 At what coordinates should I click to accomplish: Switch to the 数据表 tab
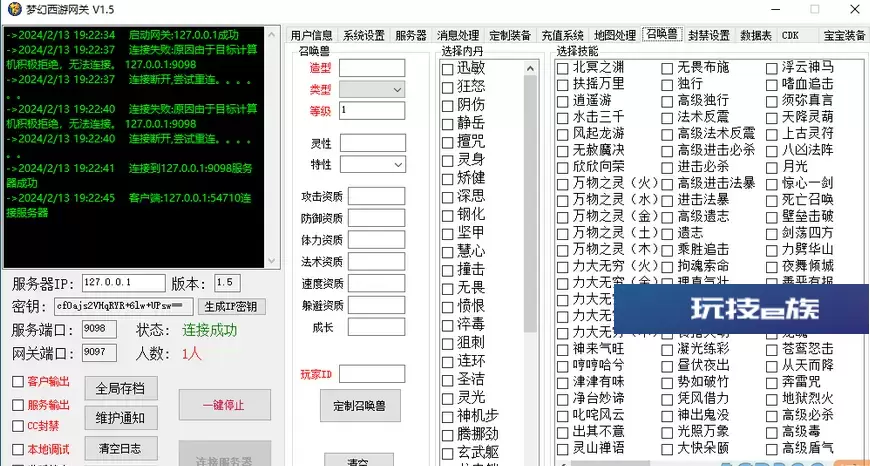756,36
